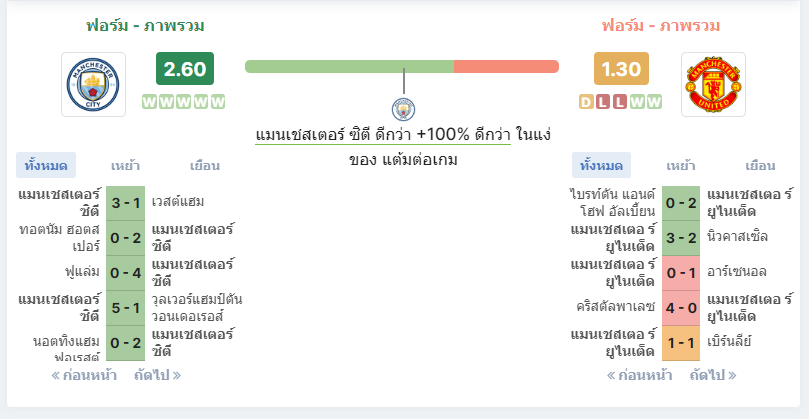This screenshot has width=809, height=419.
Task: Switch to right เยือน tab
Action: pos(760,166)
